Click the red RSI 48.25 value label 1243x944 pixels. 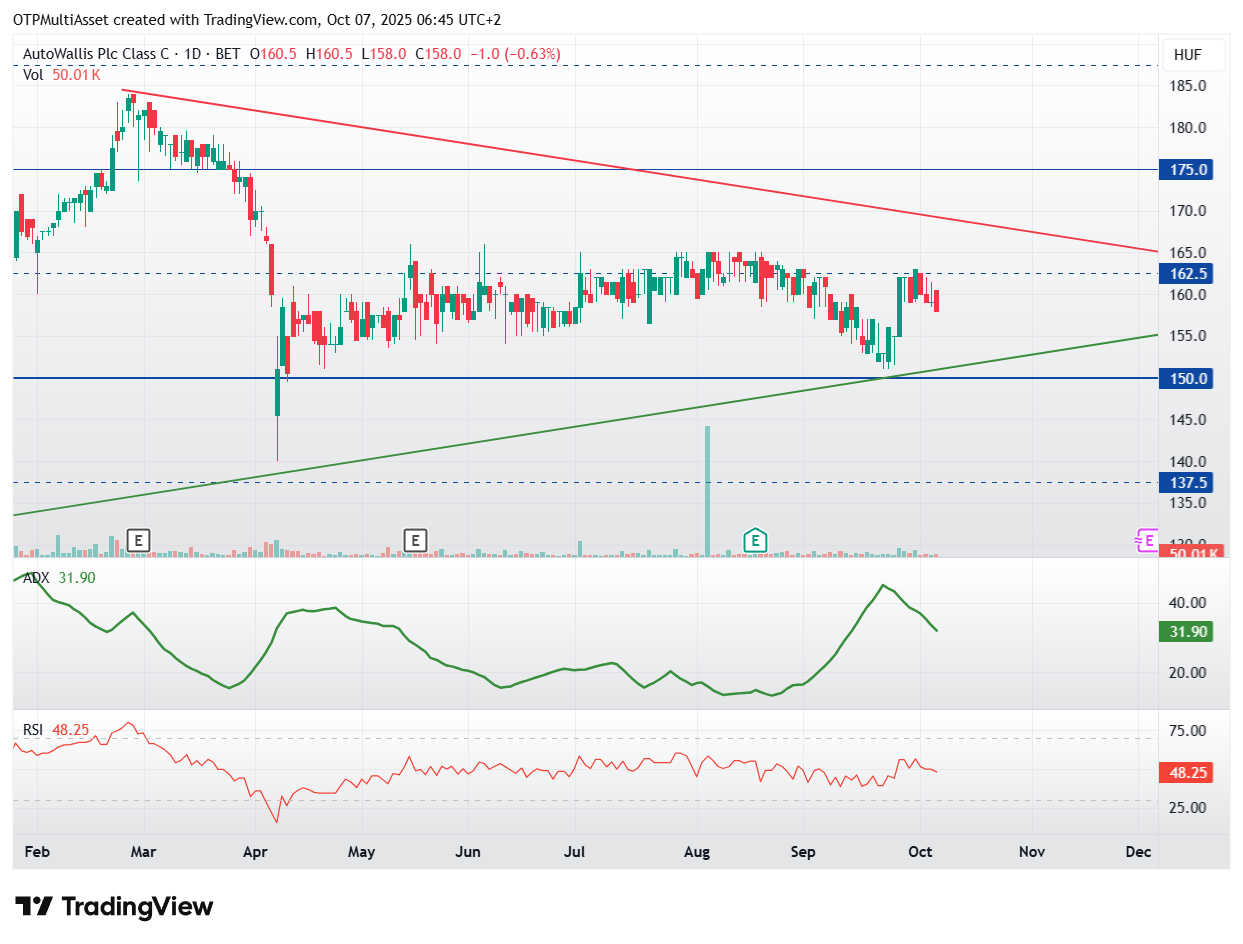click(1184, 772)
